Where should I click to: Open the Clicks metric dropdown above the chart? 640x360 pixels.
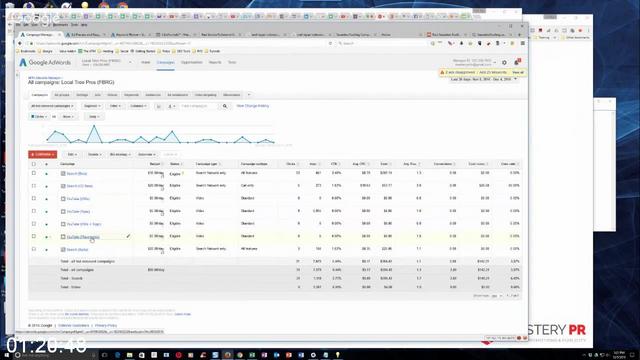click(39, 117)
